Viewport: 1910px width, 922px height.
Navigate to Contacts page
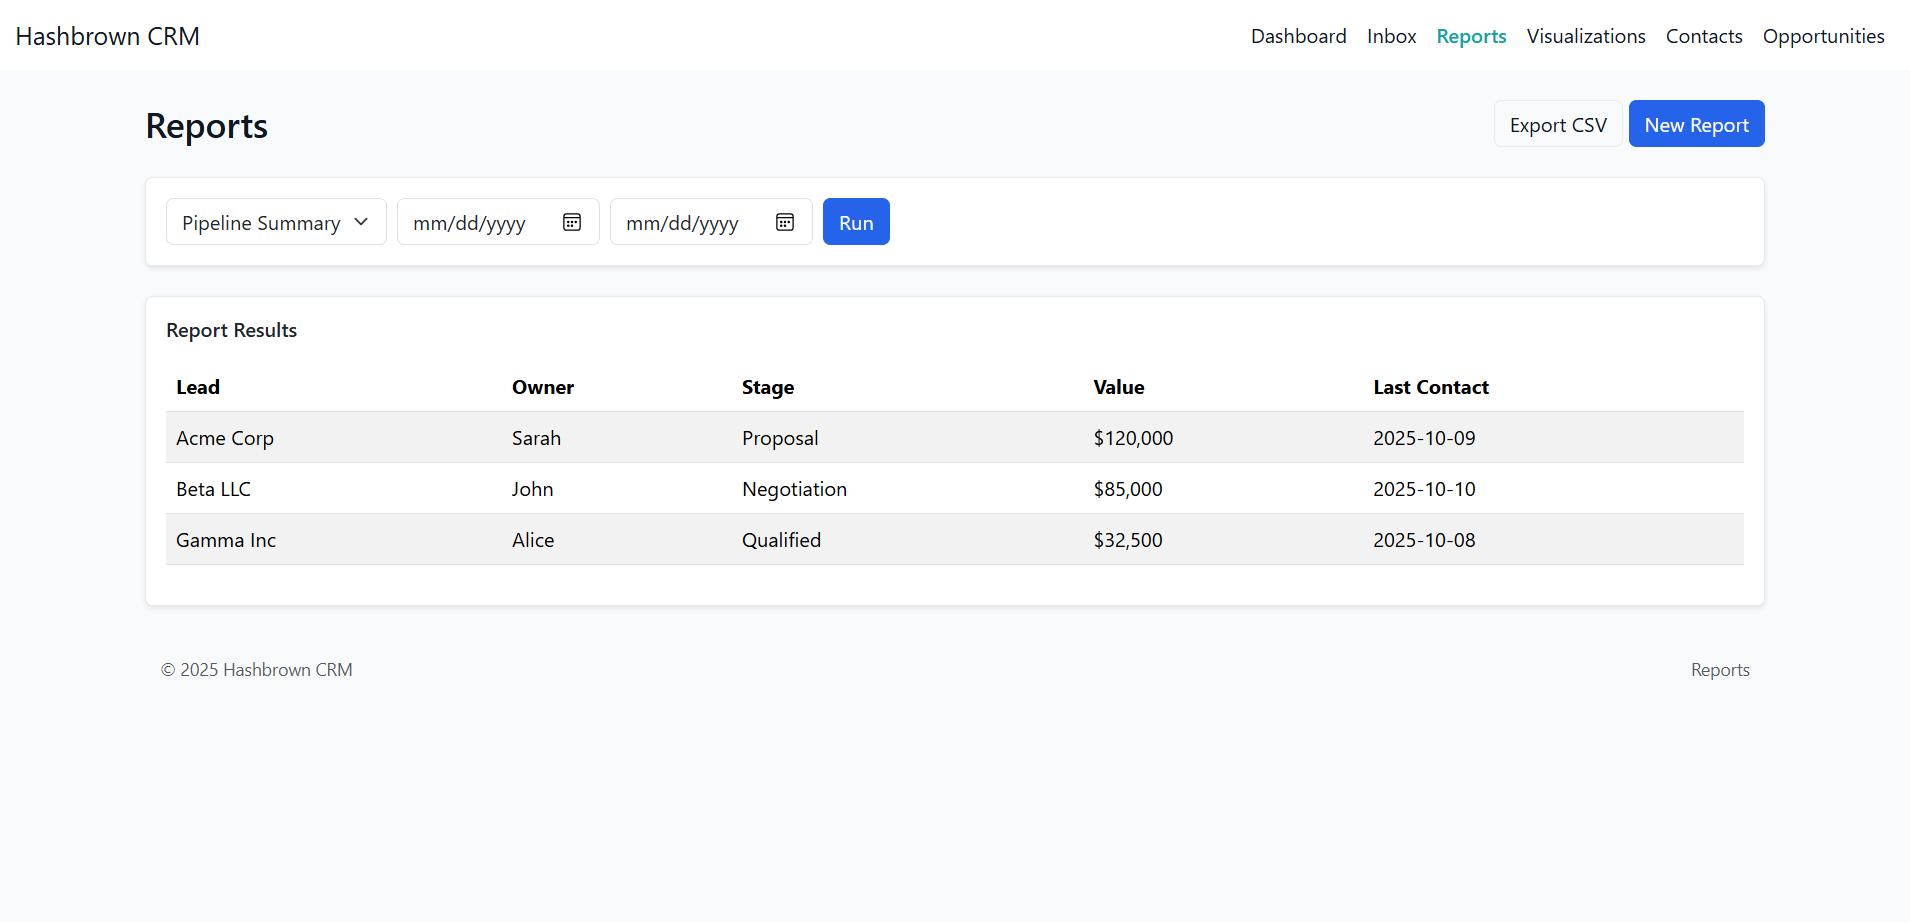click(1703, 36)
